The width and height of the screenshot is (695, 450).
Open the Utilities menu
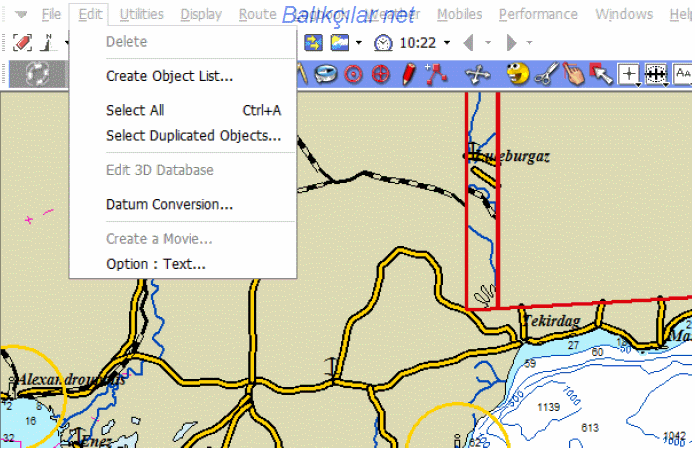click(x=141, y=14)
